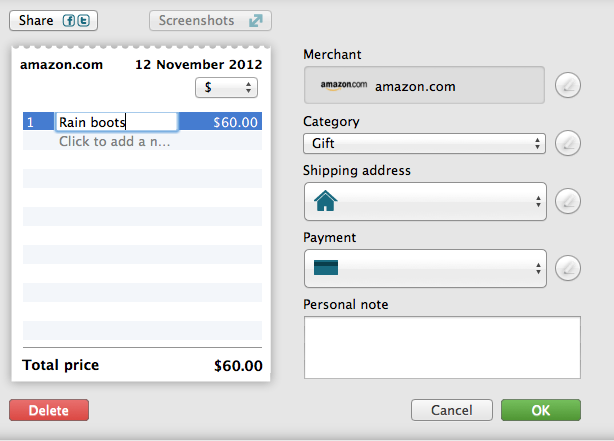Image resolution: width=614 pixels, height=441 pixels.
Task: Click the Total price $60.00 amount
Action: click(238, 365)
